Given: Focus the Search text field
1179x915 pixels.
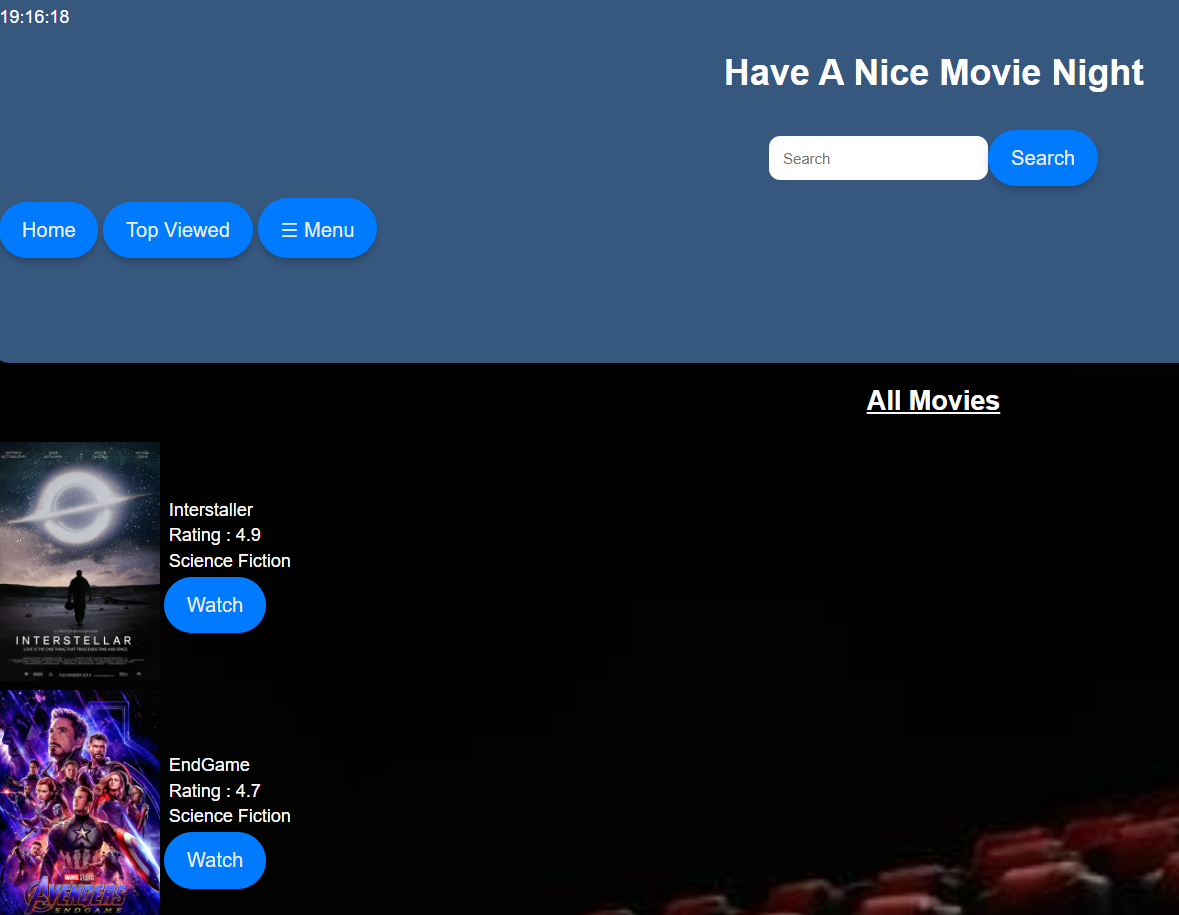Looking at the screenshot, I should [877, 158].
